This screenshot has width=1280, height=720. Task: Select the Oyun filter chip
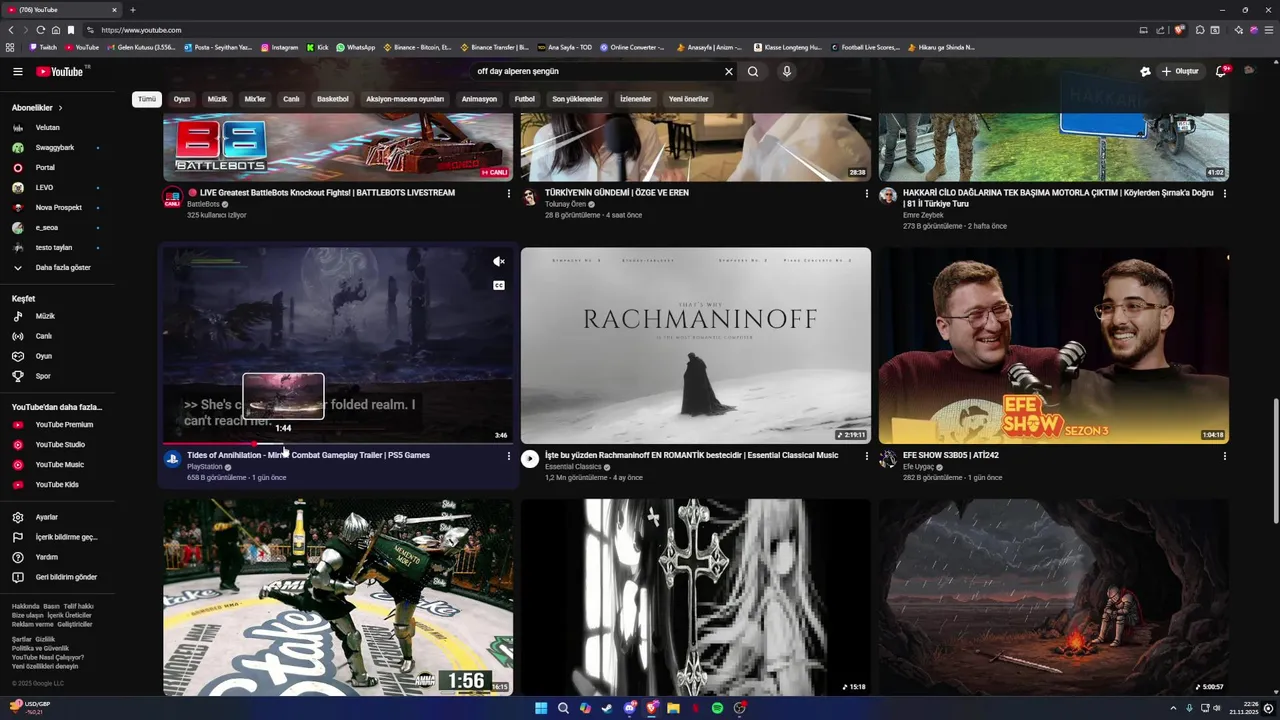181,99
